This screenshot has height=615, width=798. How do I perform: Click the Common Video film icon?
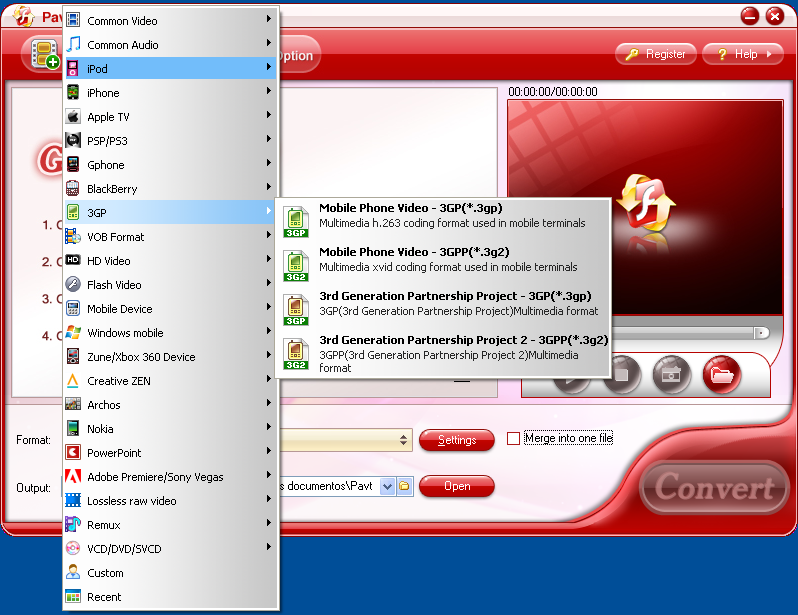point(73,20)
